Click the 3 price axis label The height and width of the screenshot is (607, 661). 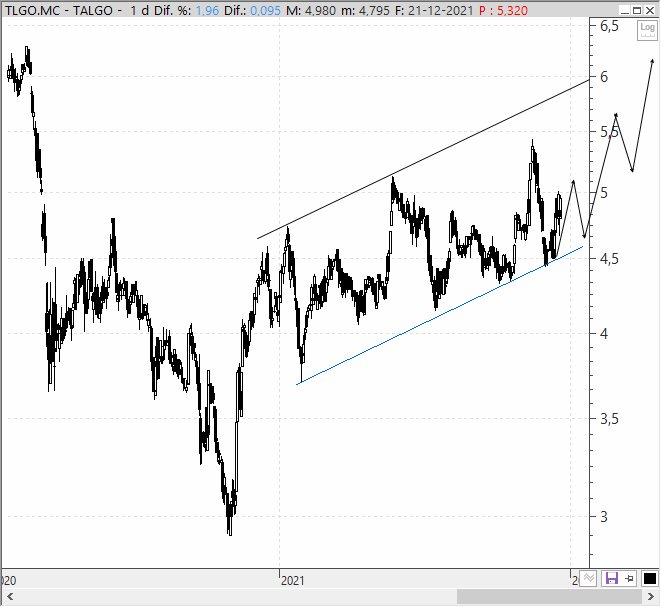click(604, 516)
